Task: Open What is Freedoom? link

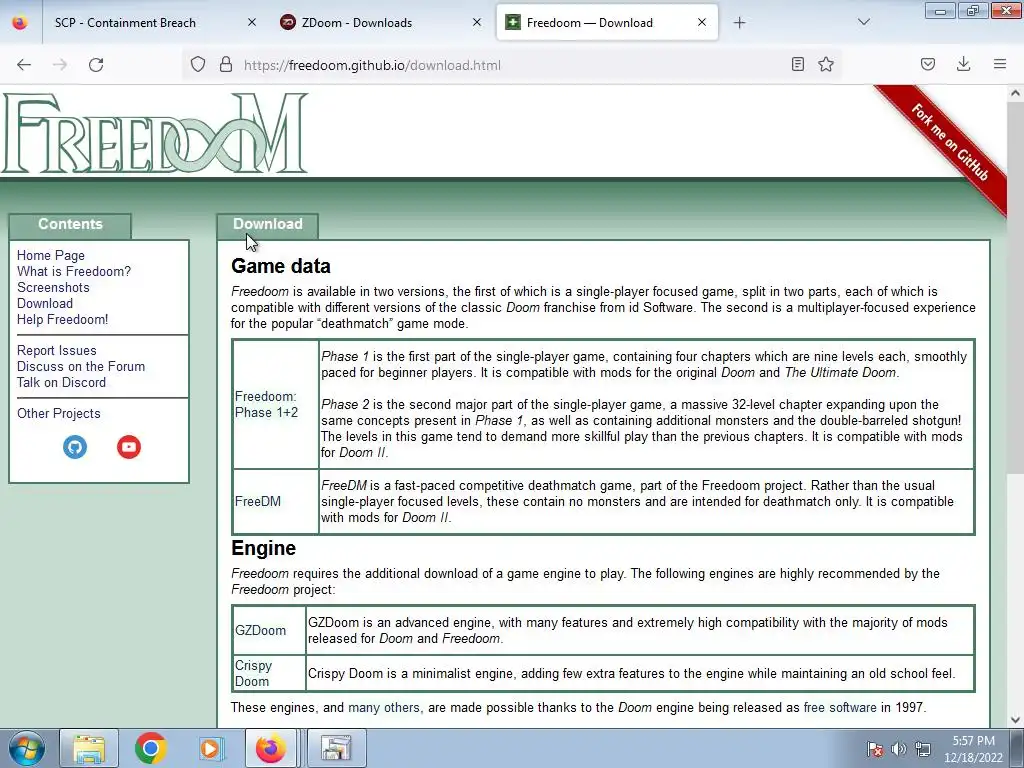Action: point(74,271)
